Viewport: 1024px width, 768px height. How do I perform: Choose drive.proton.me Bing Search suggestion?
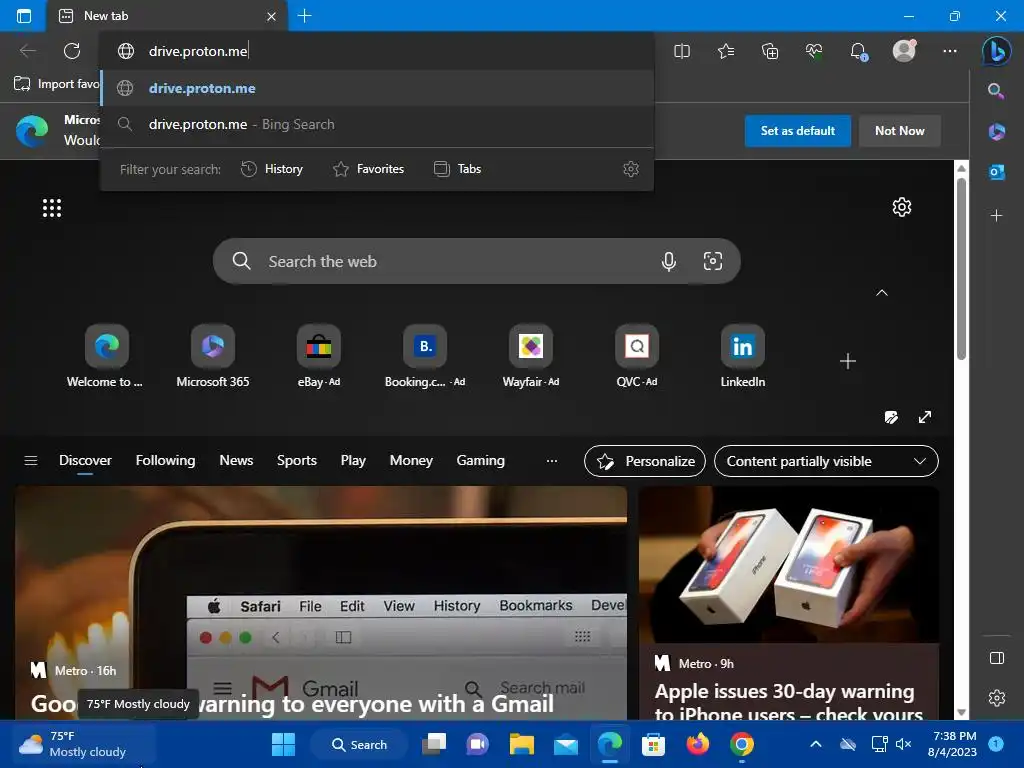pyautogui.click(x=377, y=124)
